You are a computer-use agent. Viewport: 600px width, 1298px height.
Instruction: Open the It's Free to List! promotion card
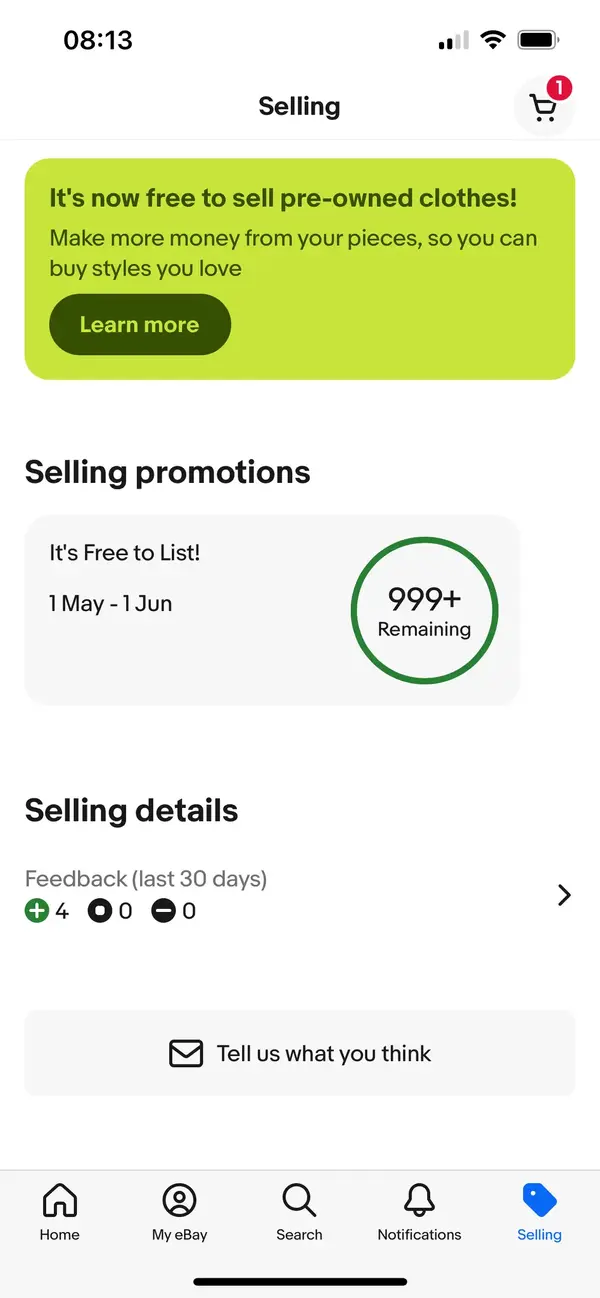(x=272, y=610)
